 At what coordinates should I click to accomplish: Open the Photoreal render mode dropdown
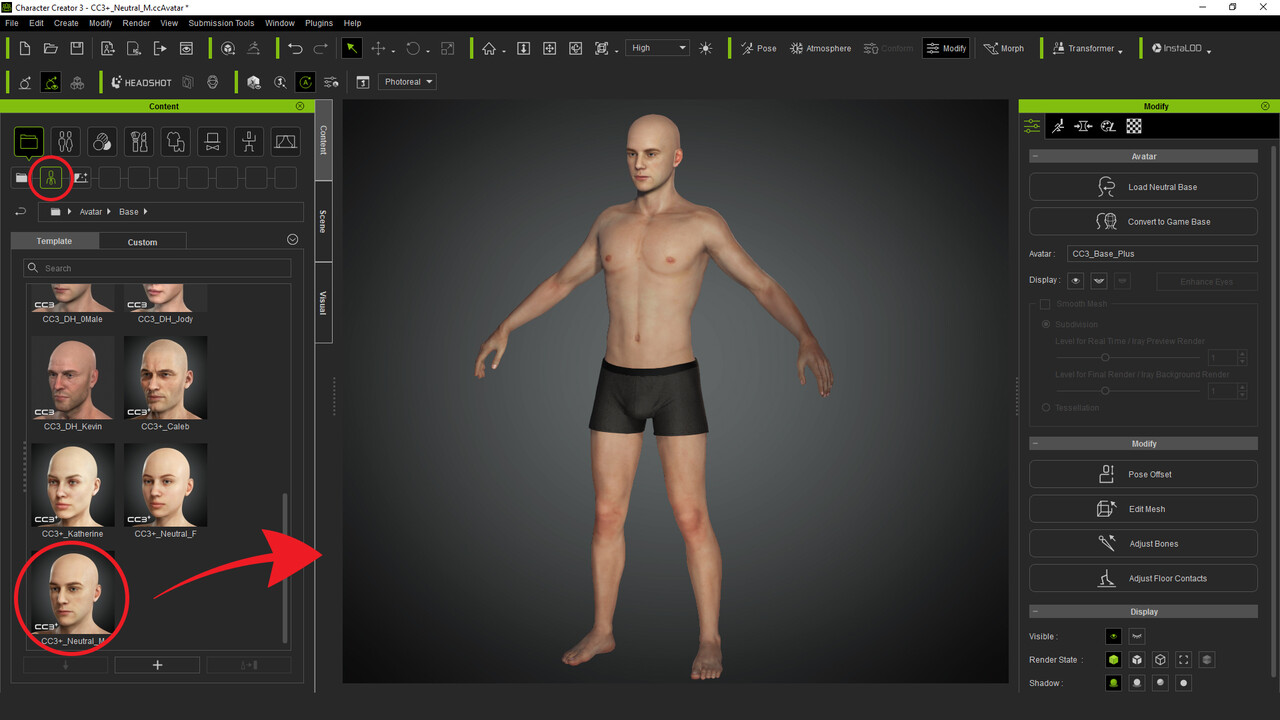407,82
